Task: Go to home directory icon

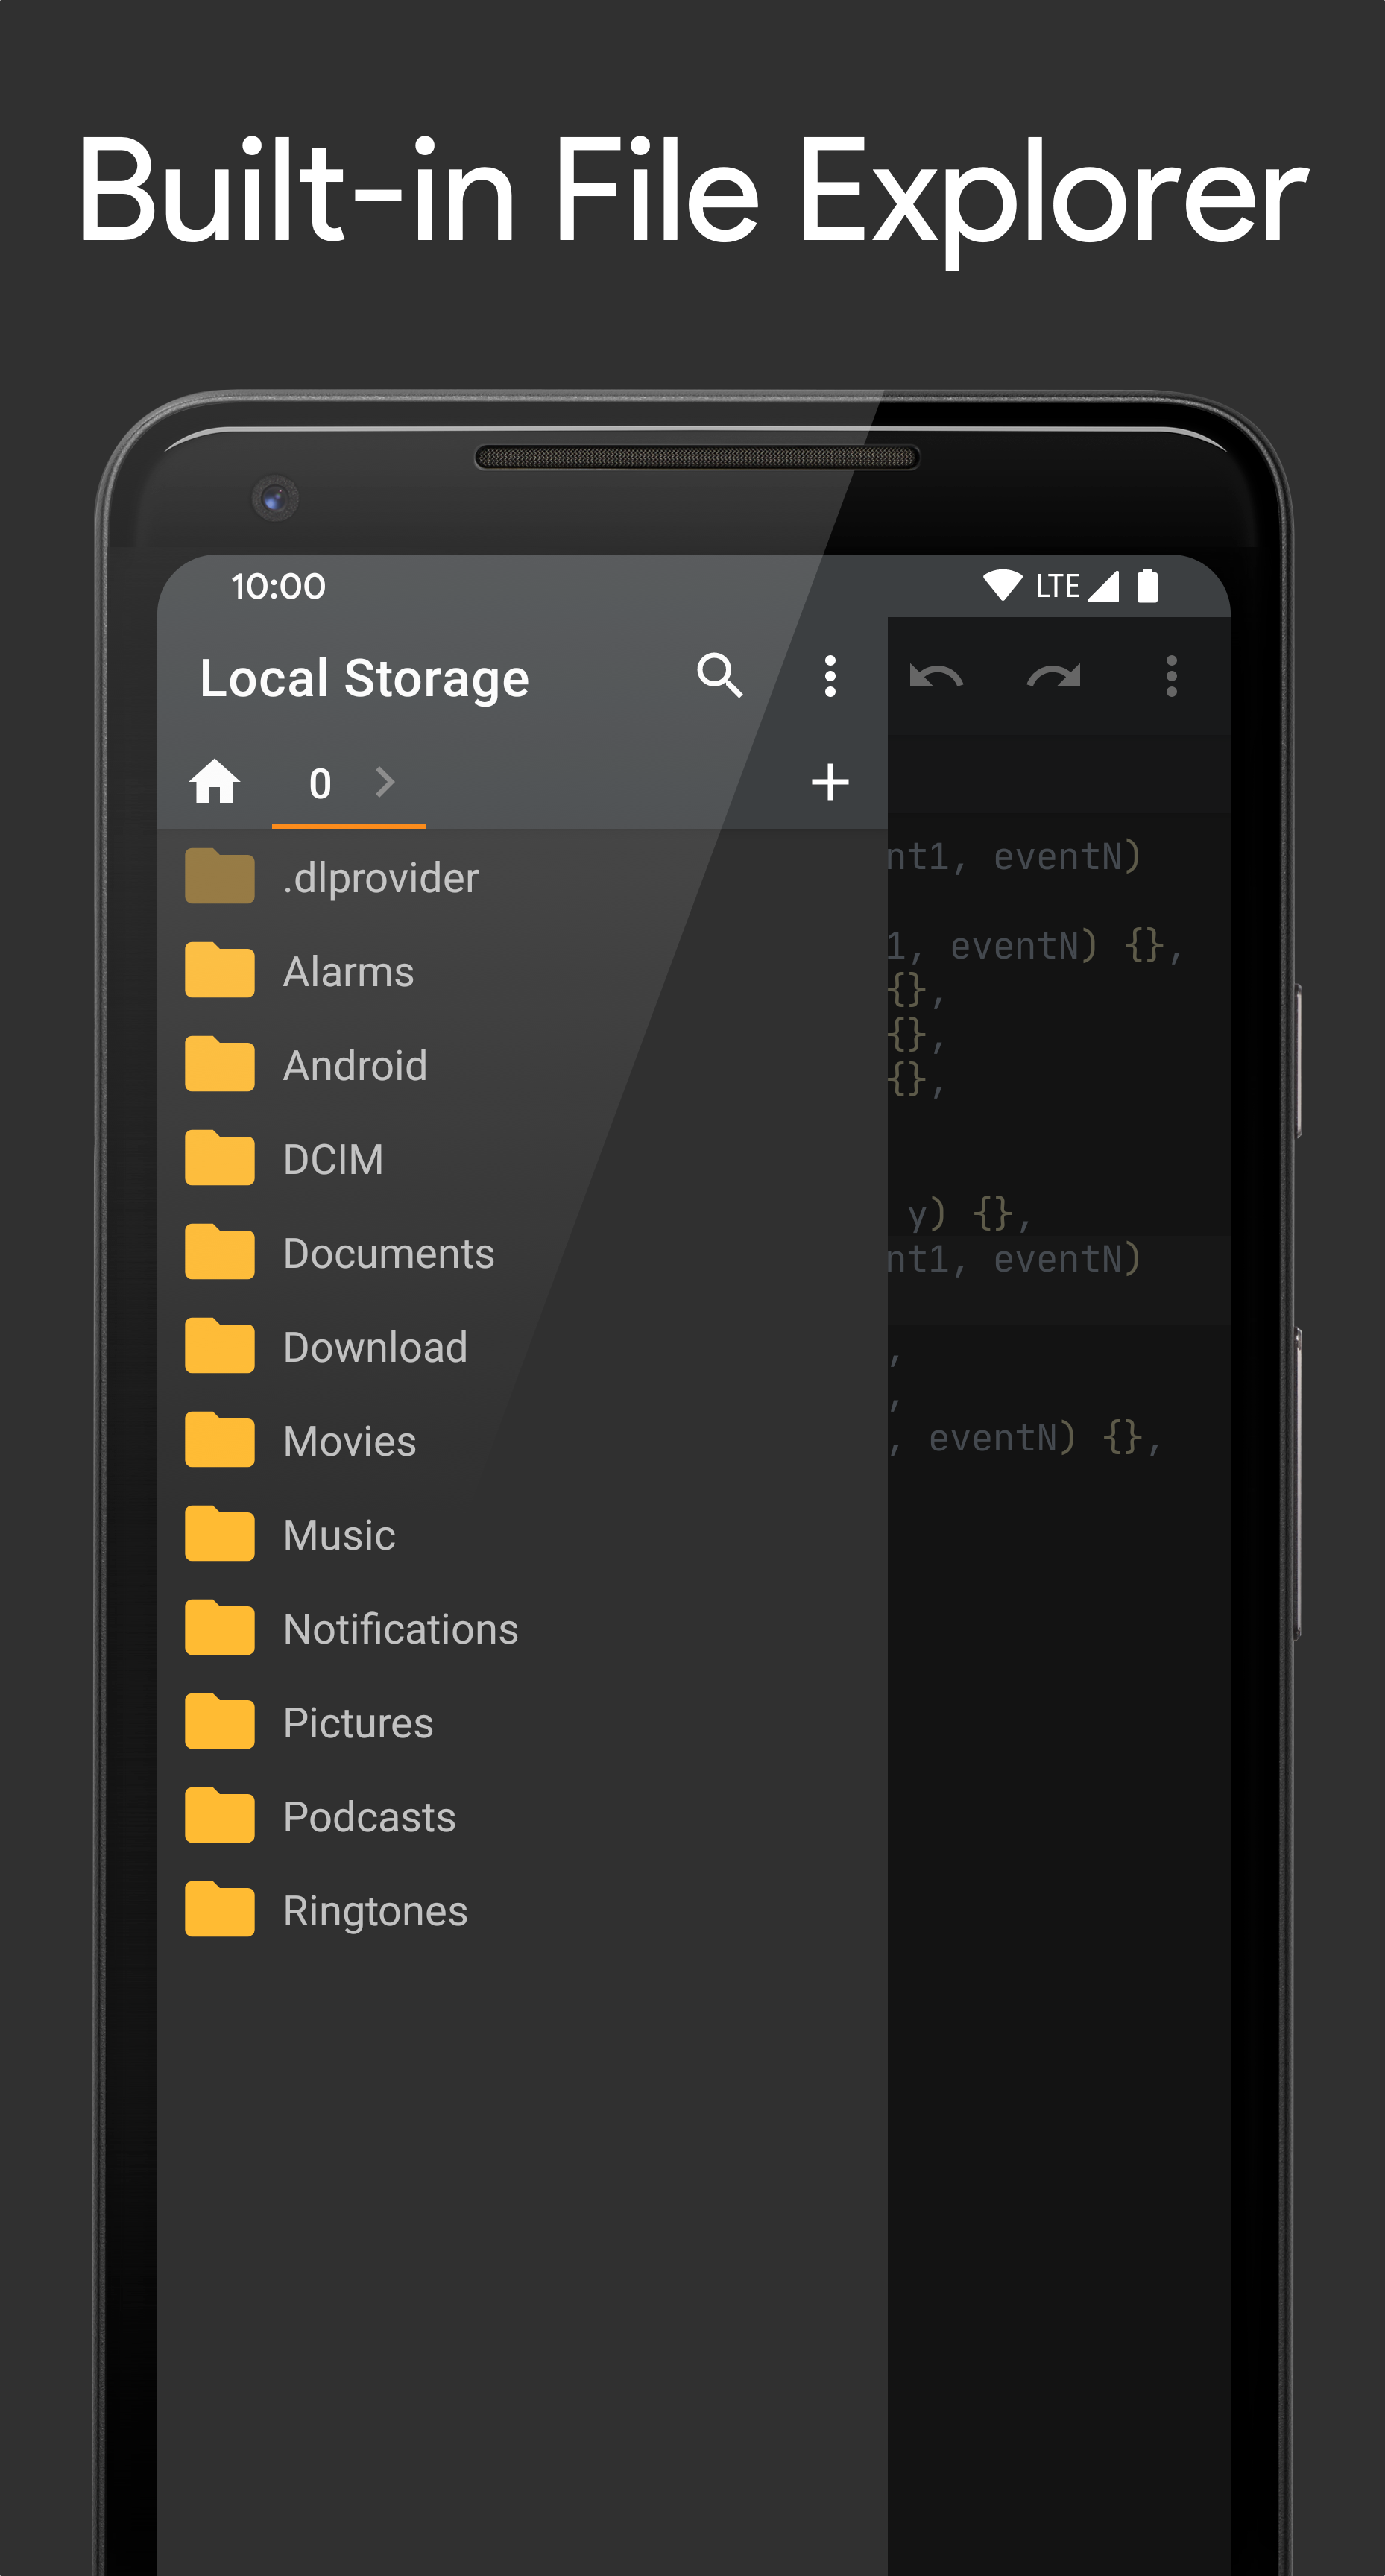Action: tap(215, 782)
